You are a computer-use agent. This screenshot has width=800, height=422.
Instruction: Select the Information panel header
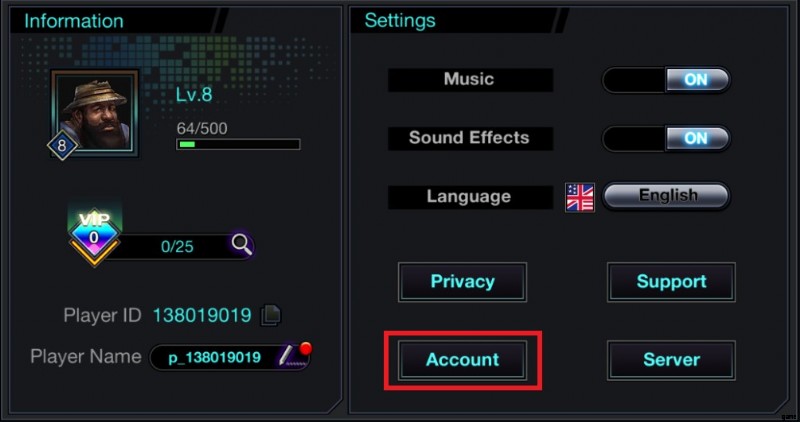[74, 21]
